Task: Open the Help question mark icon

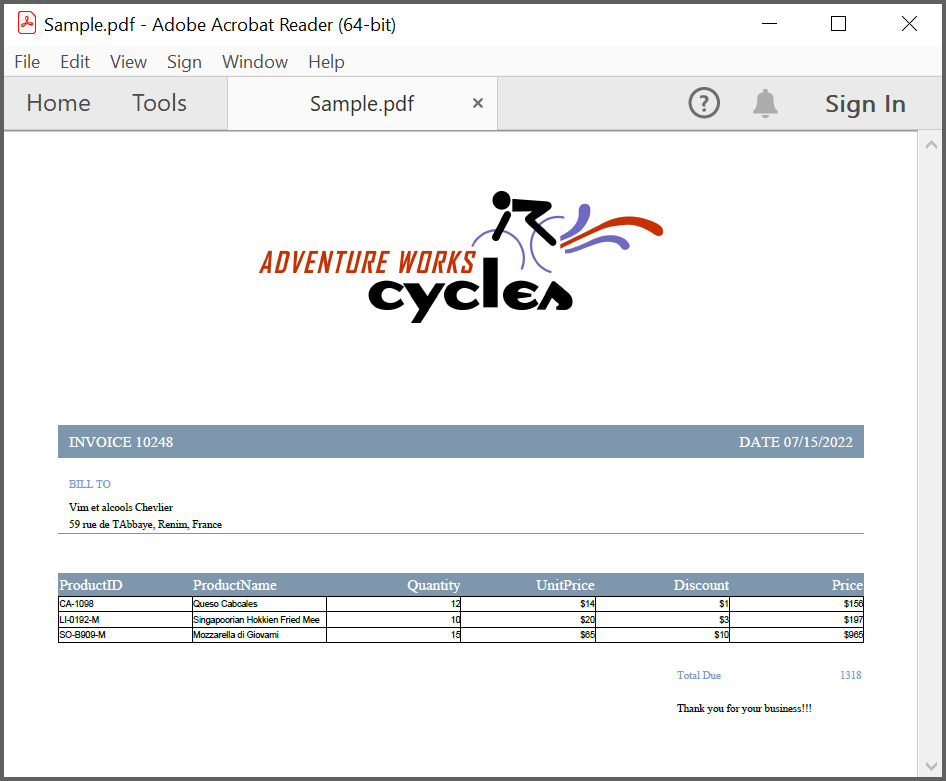Action: point(703,103)
